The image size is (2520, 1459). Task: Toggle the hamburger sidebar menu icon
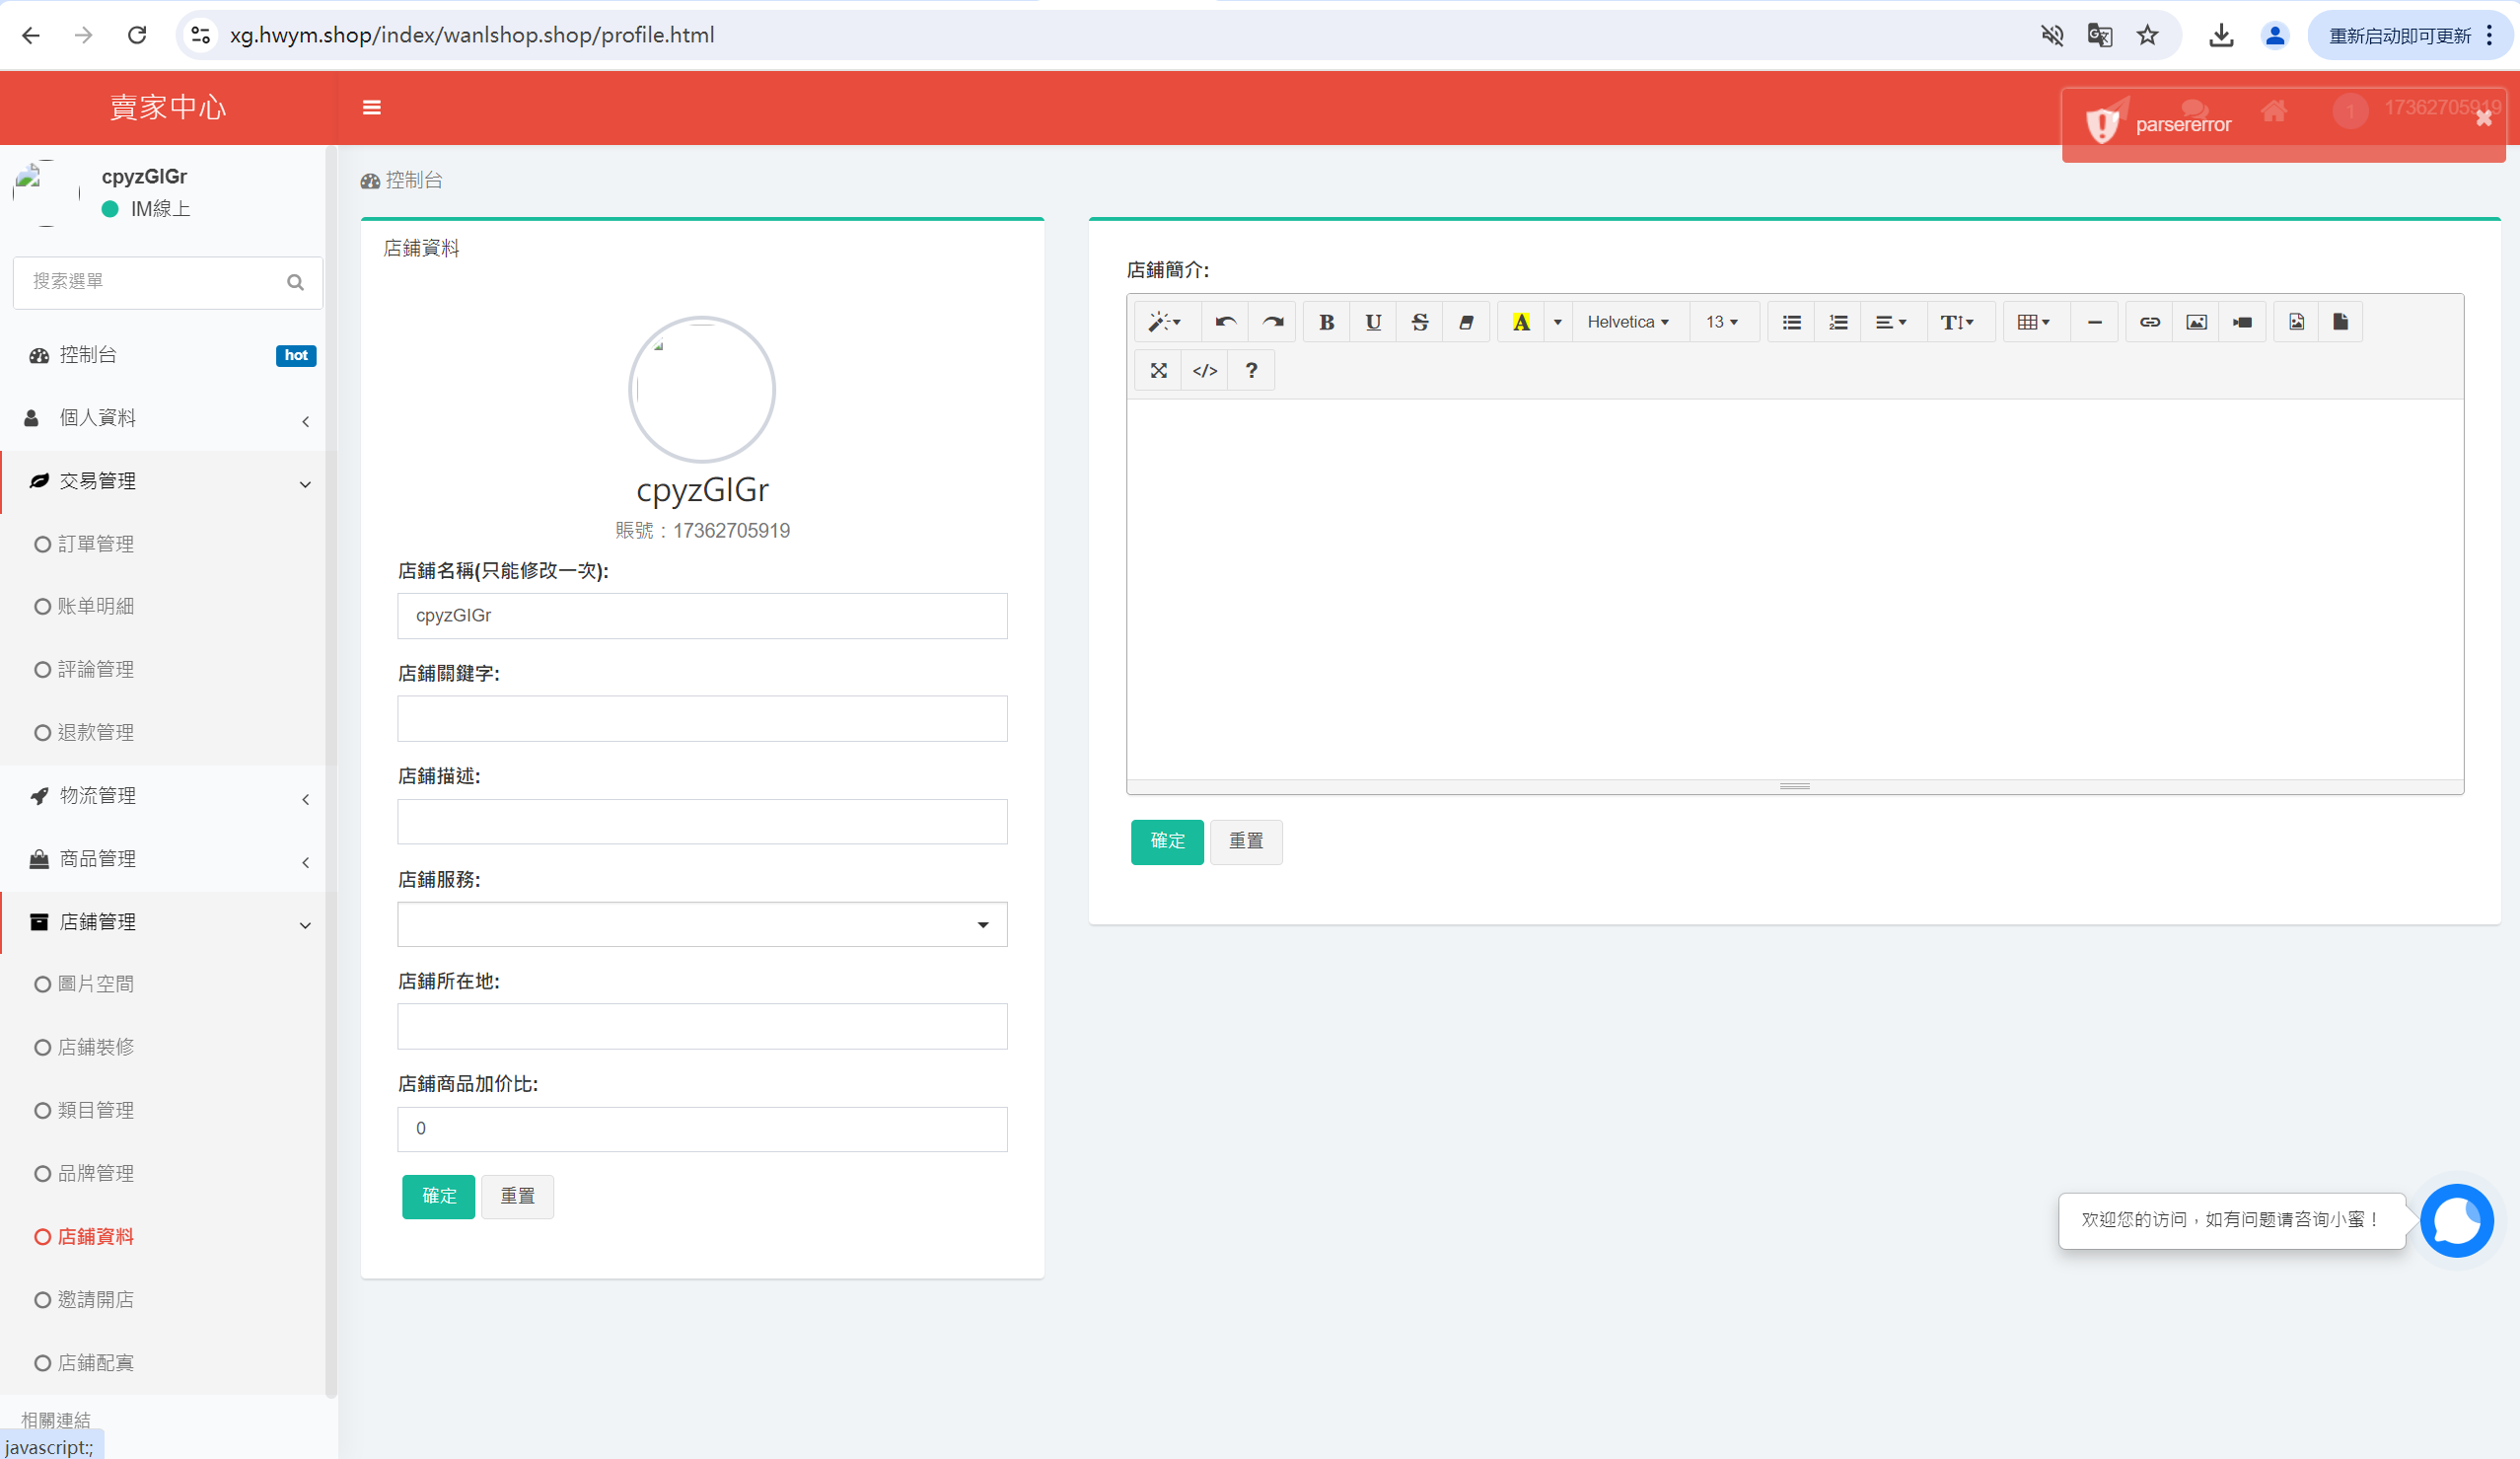pos(371,108)
